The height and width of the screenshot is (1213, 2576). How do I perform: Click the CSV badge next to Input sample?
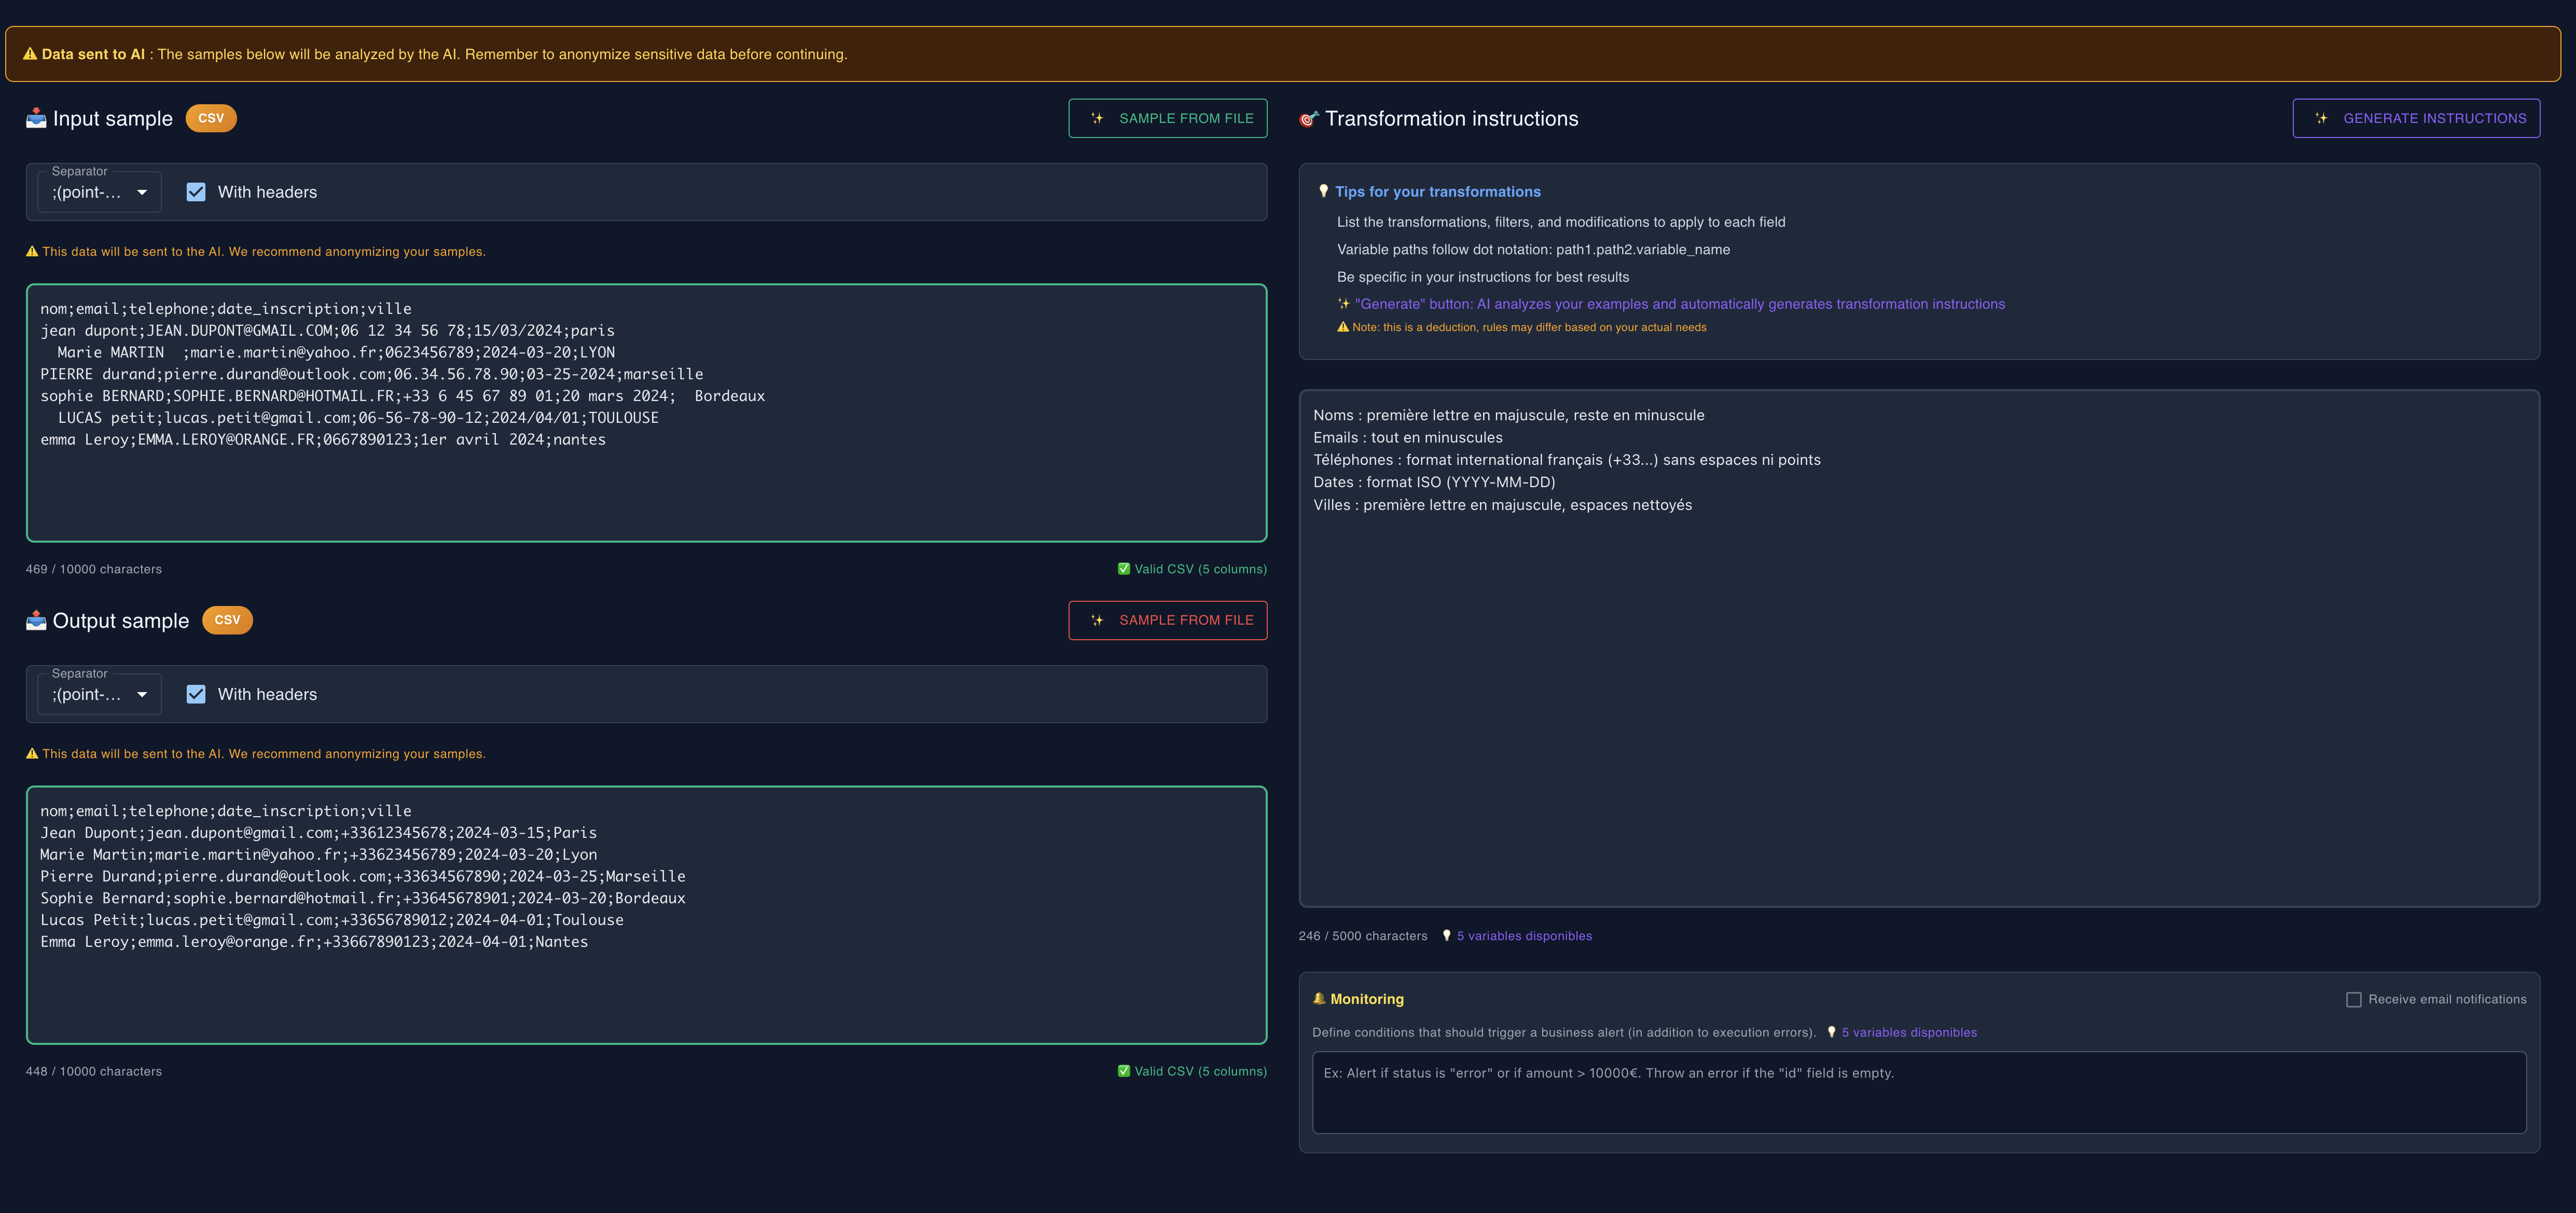click(210, 118)
